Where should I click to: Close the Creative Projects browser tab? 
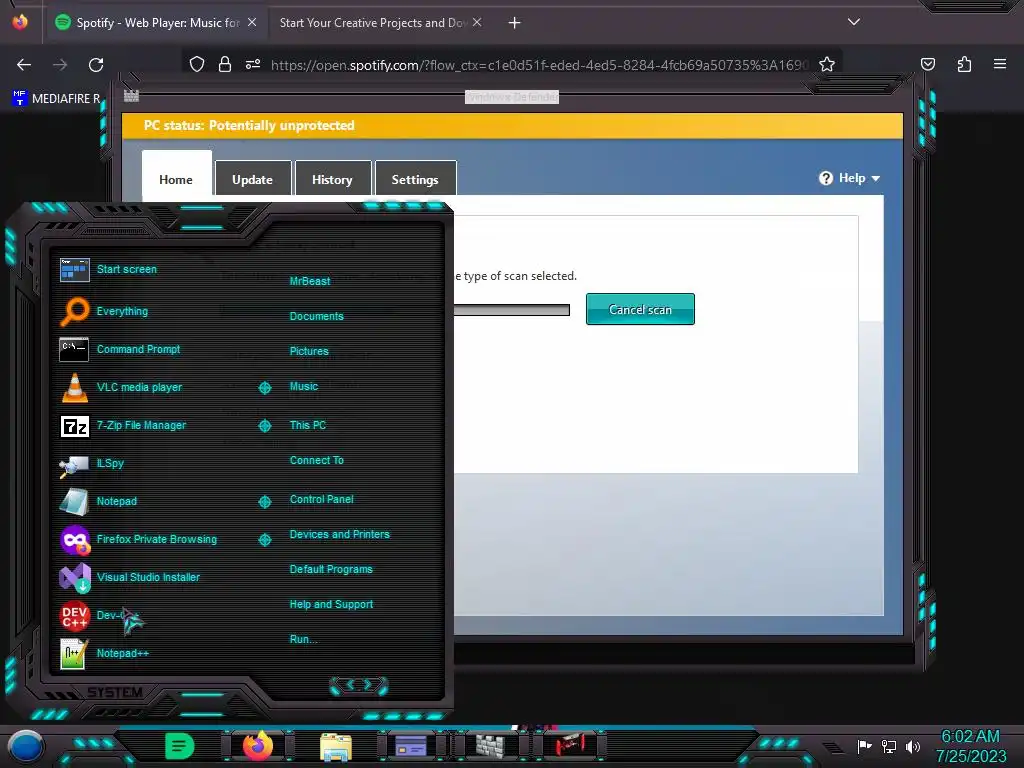[477, 22]
